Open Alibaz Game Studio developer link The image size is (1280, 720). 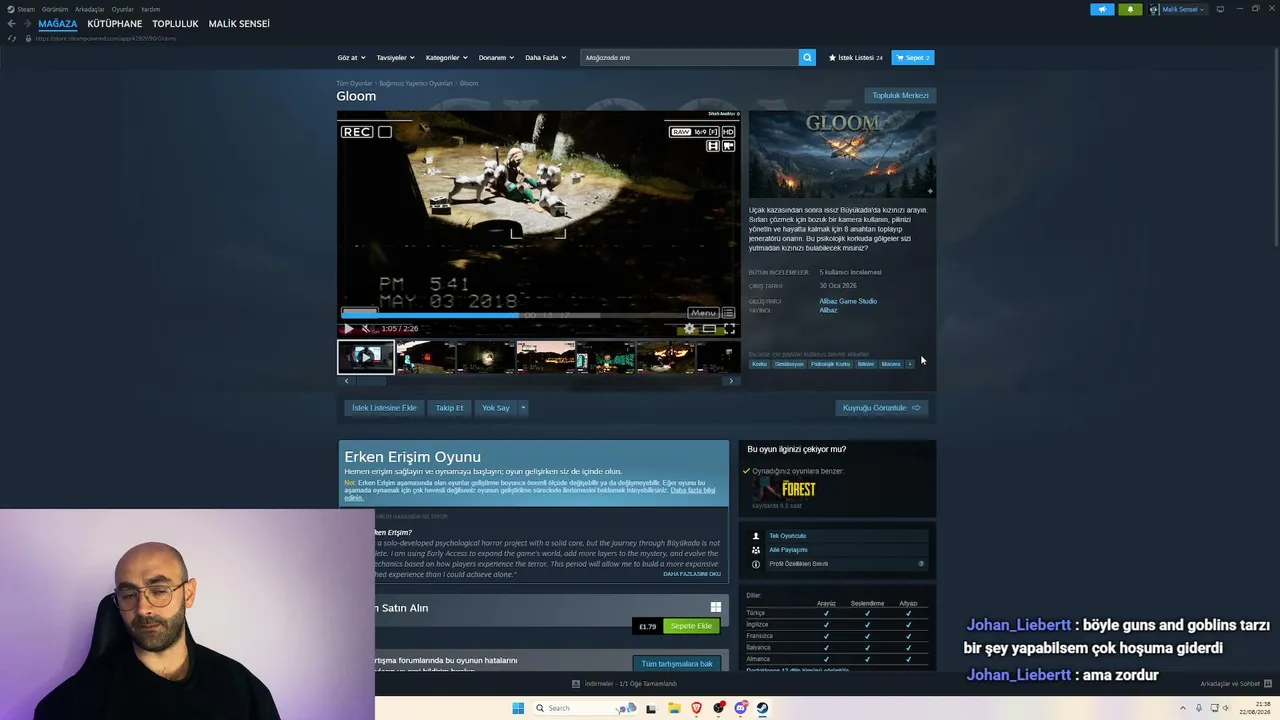(x=848, y=301)
